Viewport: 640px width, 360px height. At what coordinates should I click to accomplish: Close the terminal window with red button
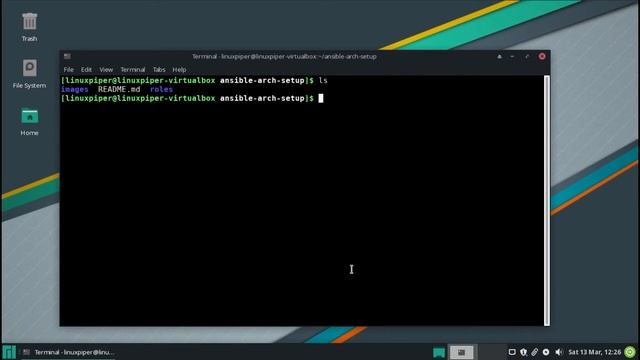[x=542, y=56]
